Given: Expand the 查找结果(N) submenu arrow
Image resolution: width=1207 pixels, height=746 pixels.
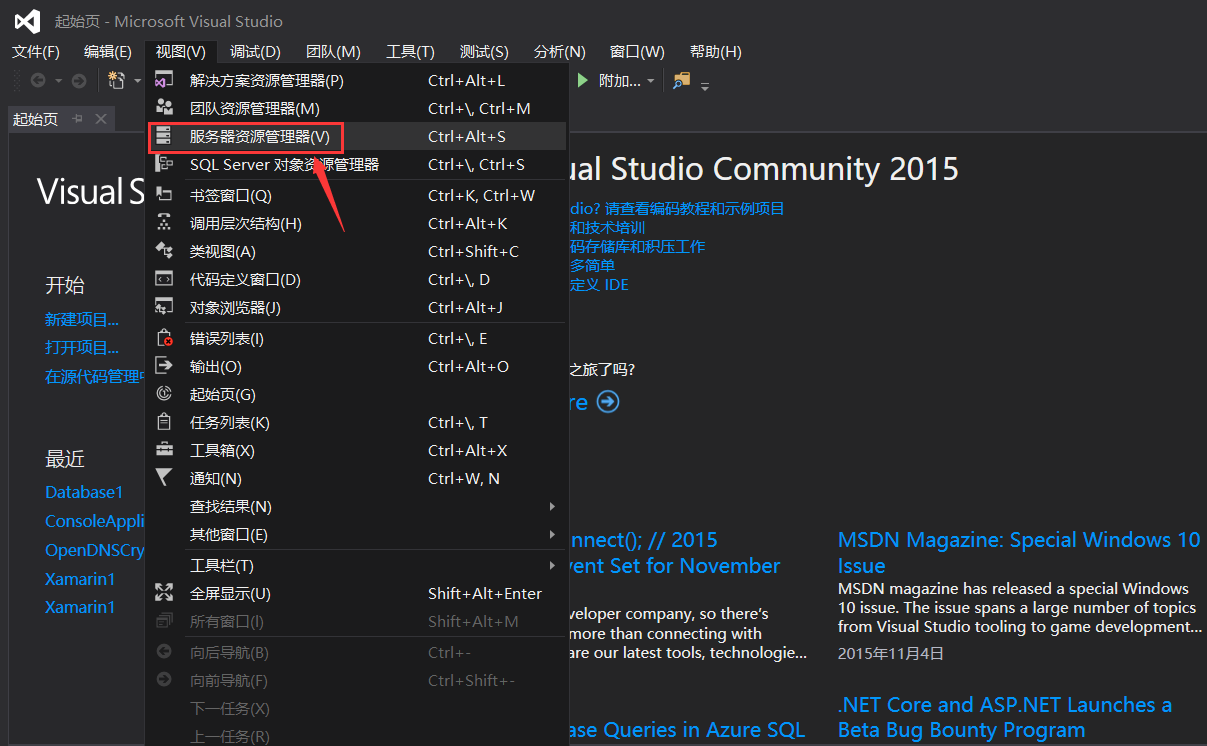Looking at the screenshot, I should [x=552, y=506].
